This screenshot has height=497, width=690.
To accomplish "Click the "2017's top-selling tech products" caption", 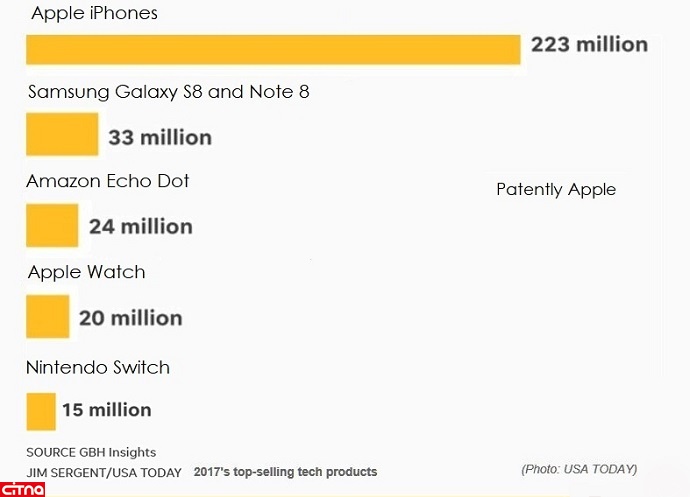I will 285,471.
